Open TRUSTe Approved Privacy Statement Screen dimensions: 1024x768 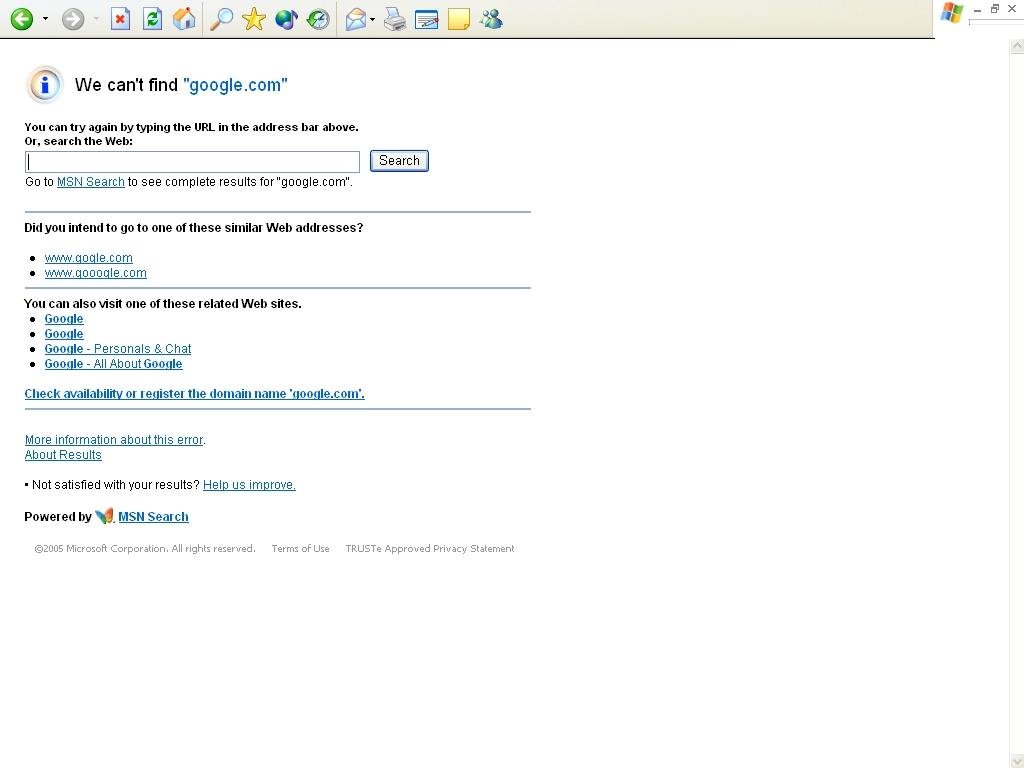tap(430, 549)
